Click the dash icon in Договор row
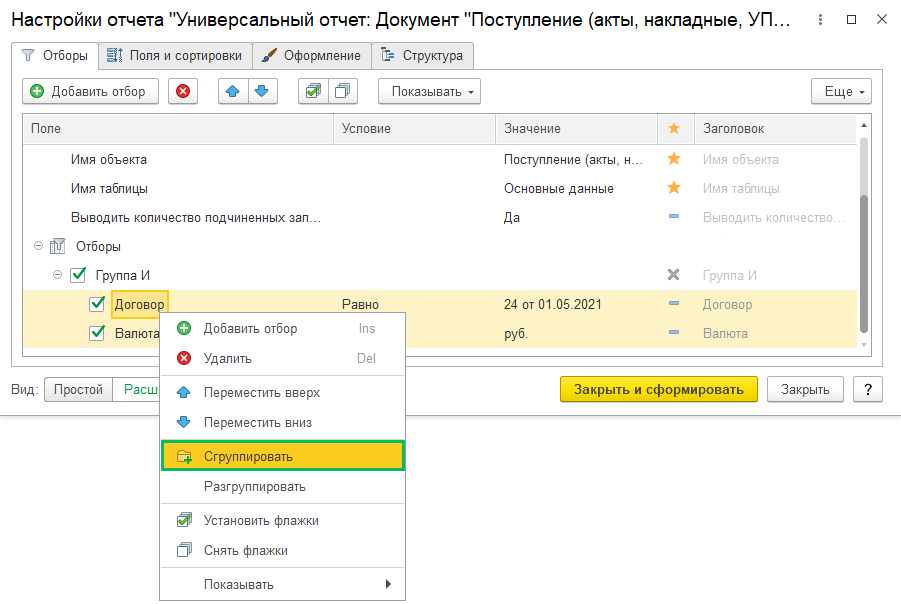 (673, 303)
